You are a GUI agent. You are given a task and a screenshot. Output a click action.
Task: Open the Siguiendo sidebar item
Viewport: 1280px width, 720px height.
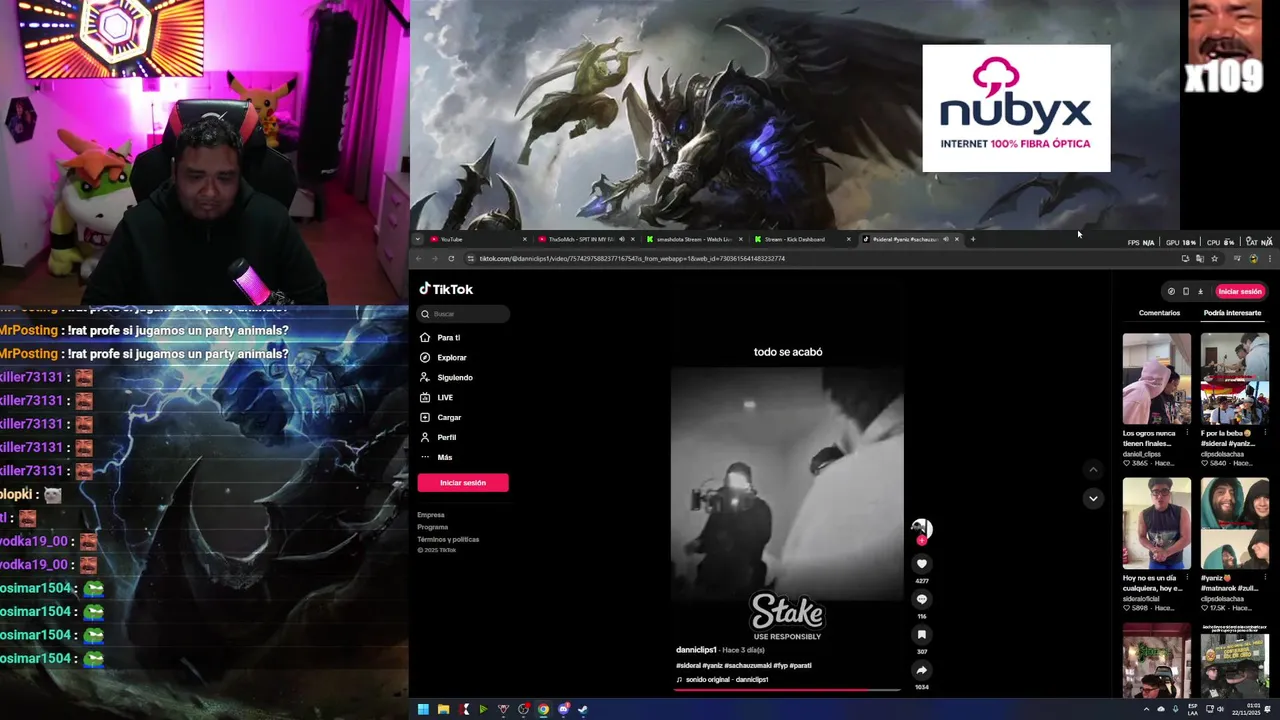[446, 378]
